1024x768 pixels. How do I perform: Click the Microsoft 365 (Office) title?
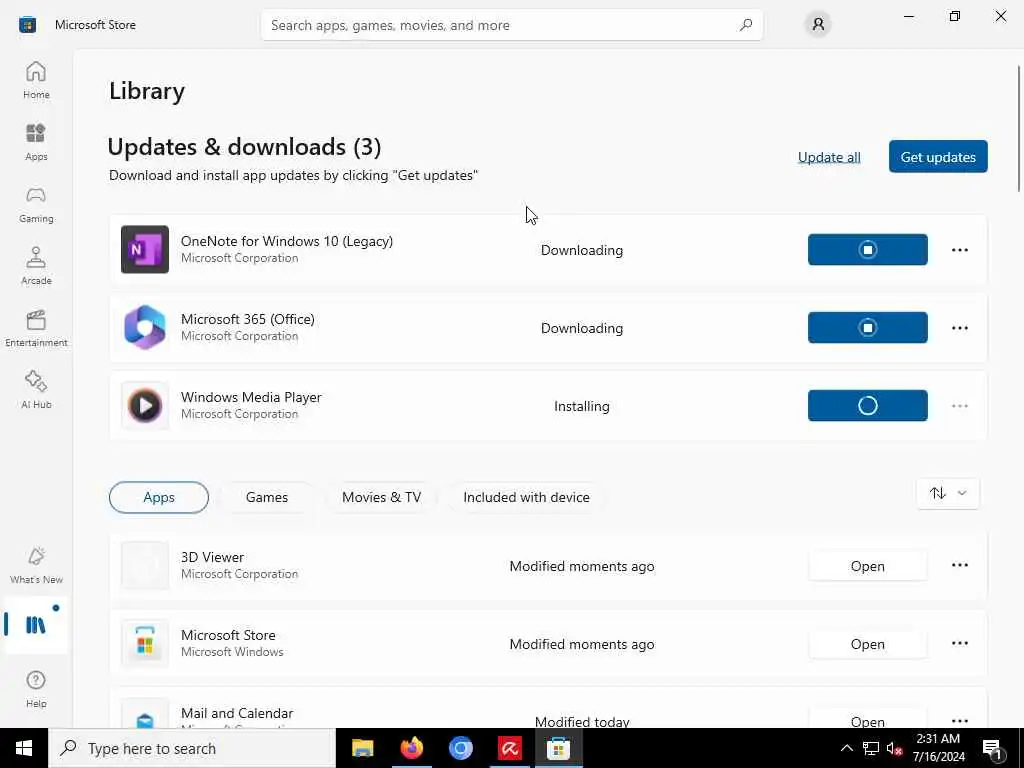[x=248, y=319]
